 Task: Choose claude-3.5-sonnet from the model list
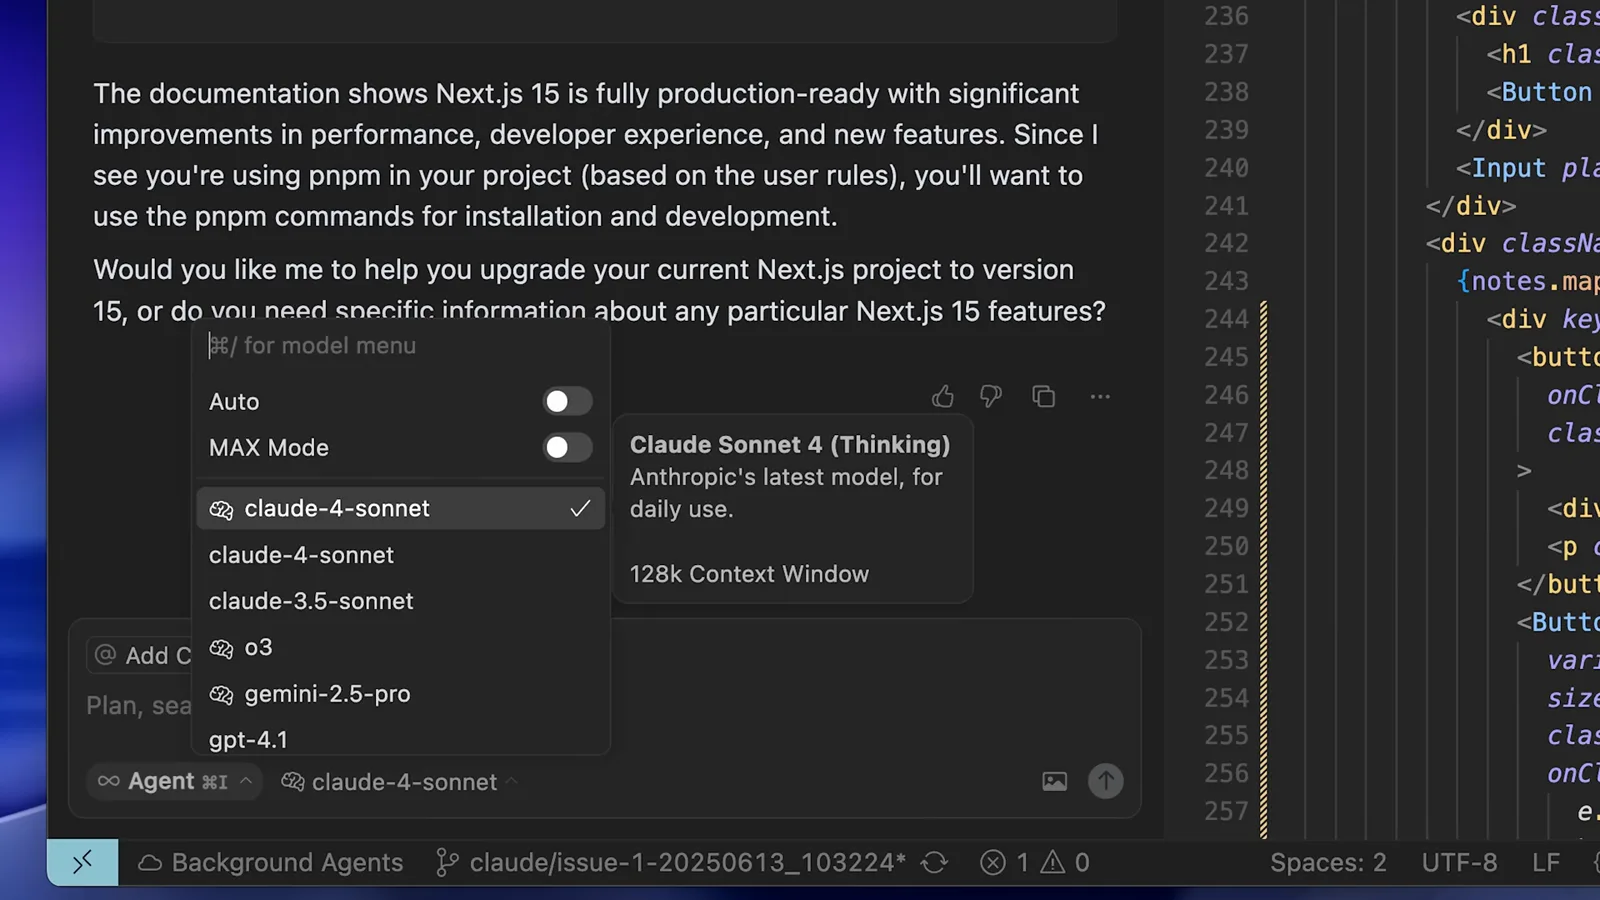401,601
